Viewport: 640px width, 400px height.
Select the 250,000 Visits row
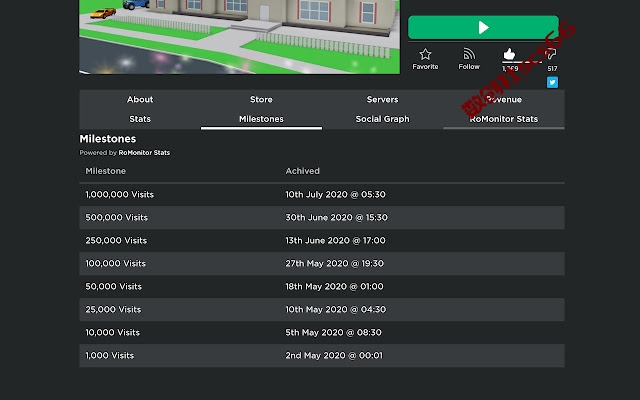pos(322,240)
